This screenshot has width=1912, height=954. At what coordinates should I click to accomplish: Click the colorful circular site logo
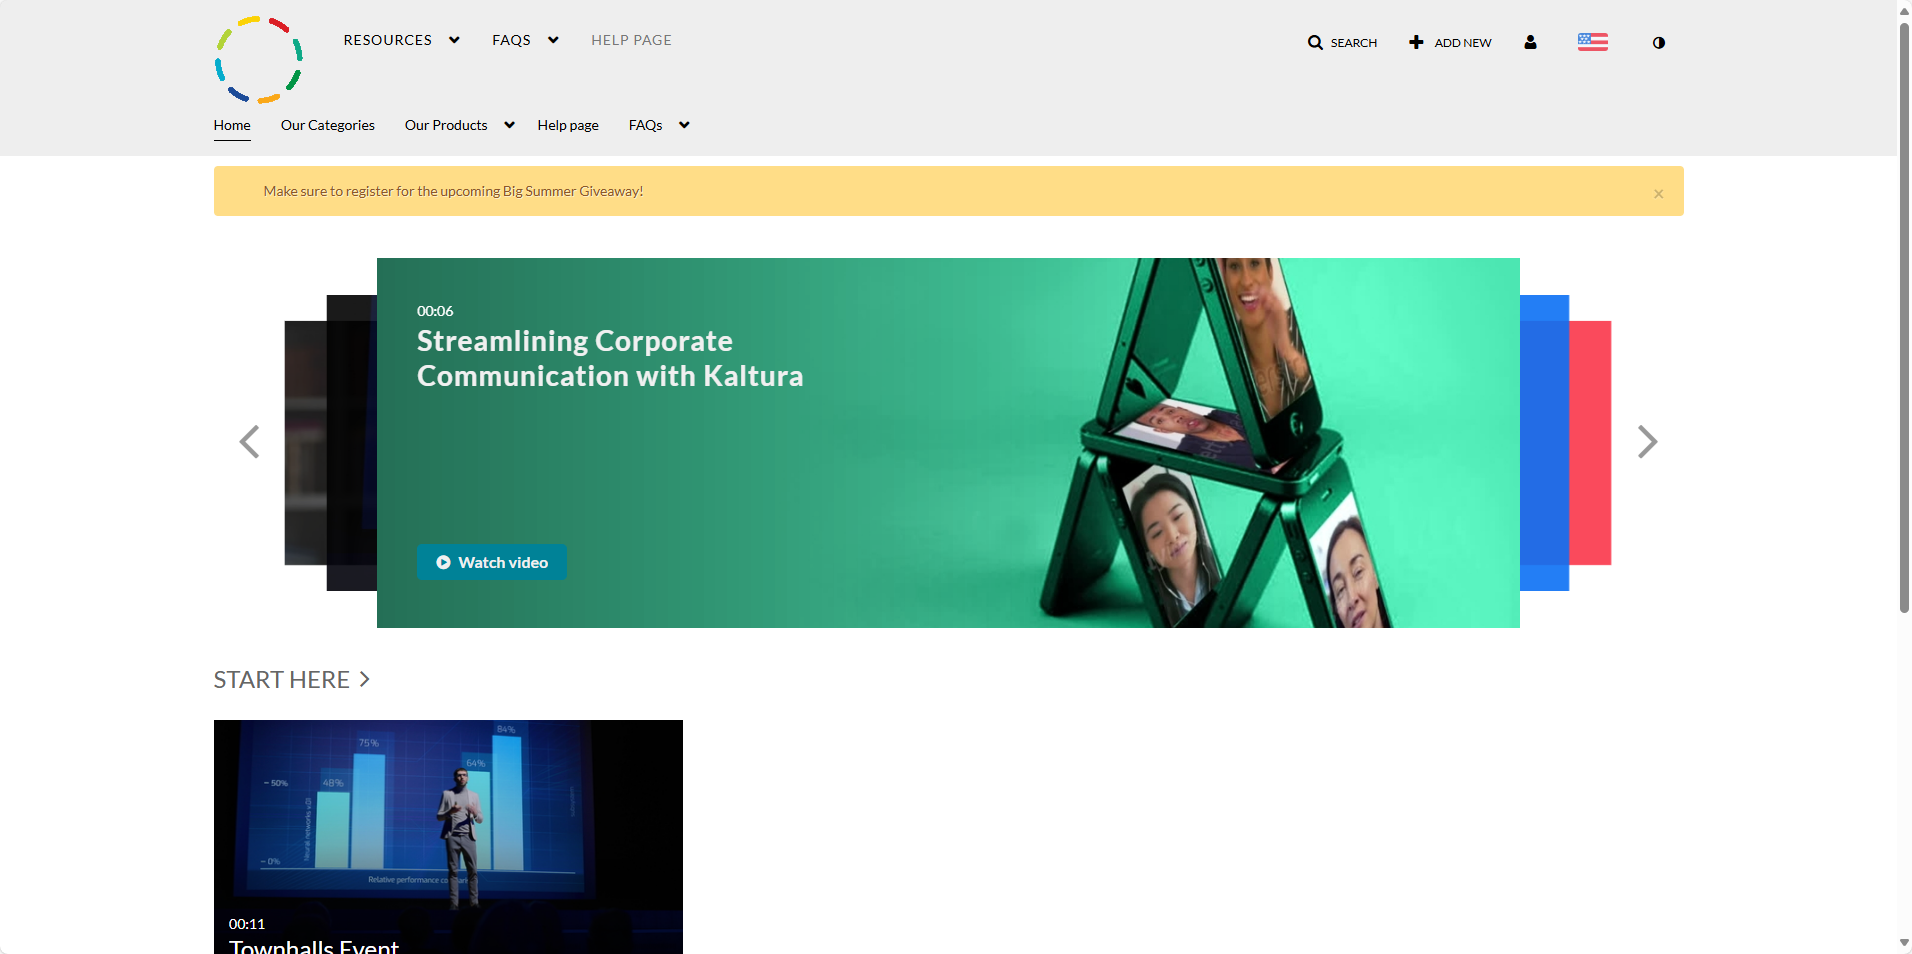[258, 59]
